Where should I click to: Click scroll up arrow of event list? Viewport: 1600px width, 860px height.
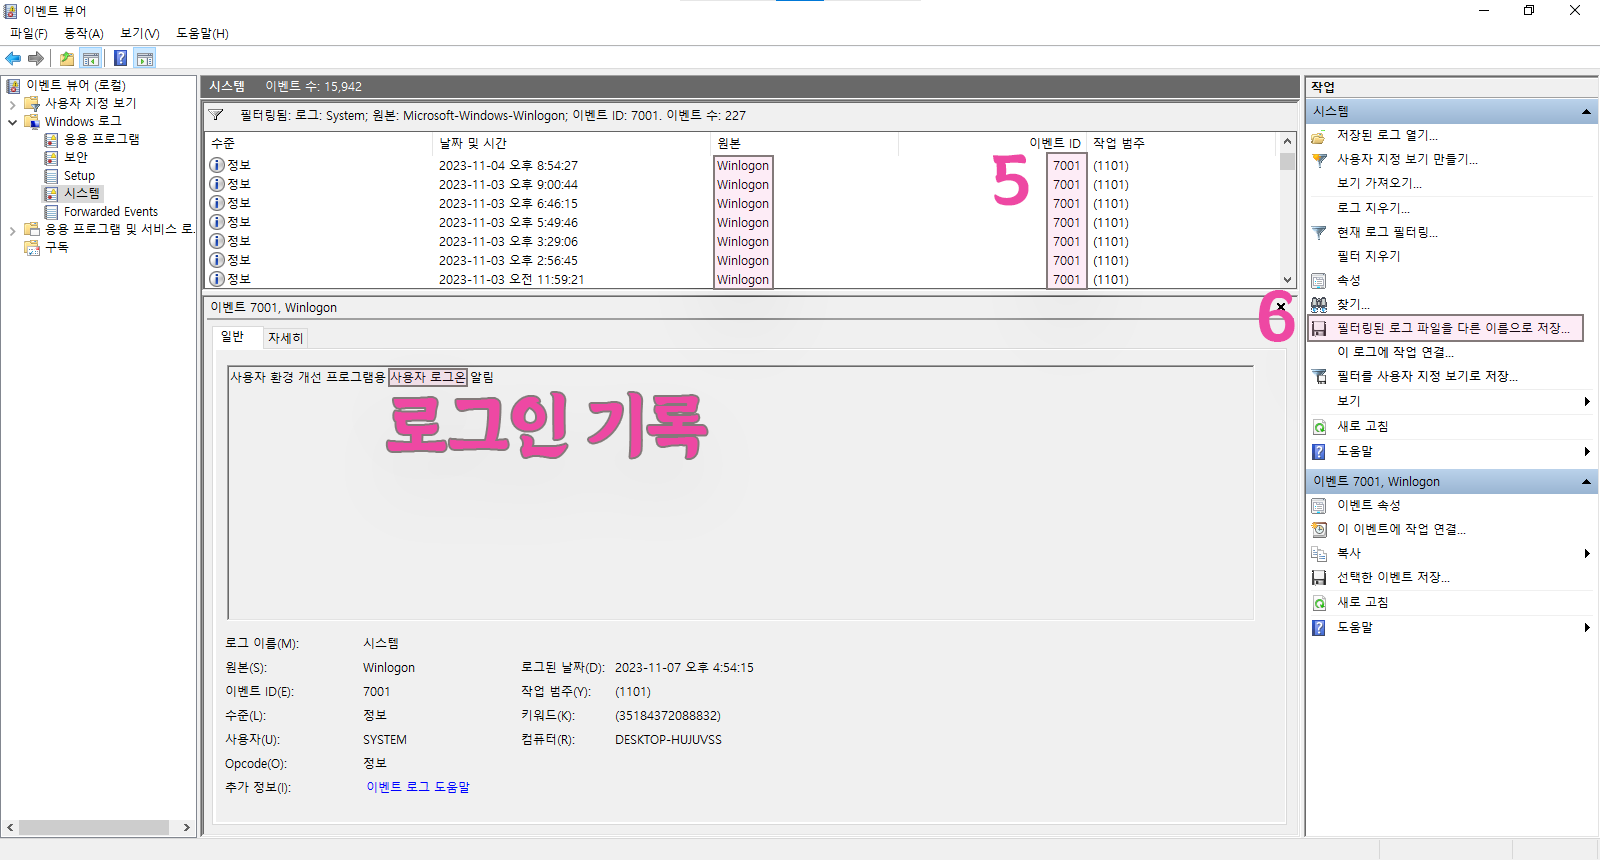(1287, 142)
